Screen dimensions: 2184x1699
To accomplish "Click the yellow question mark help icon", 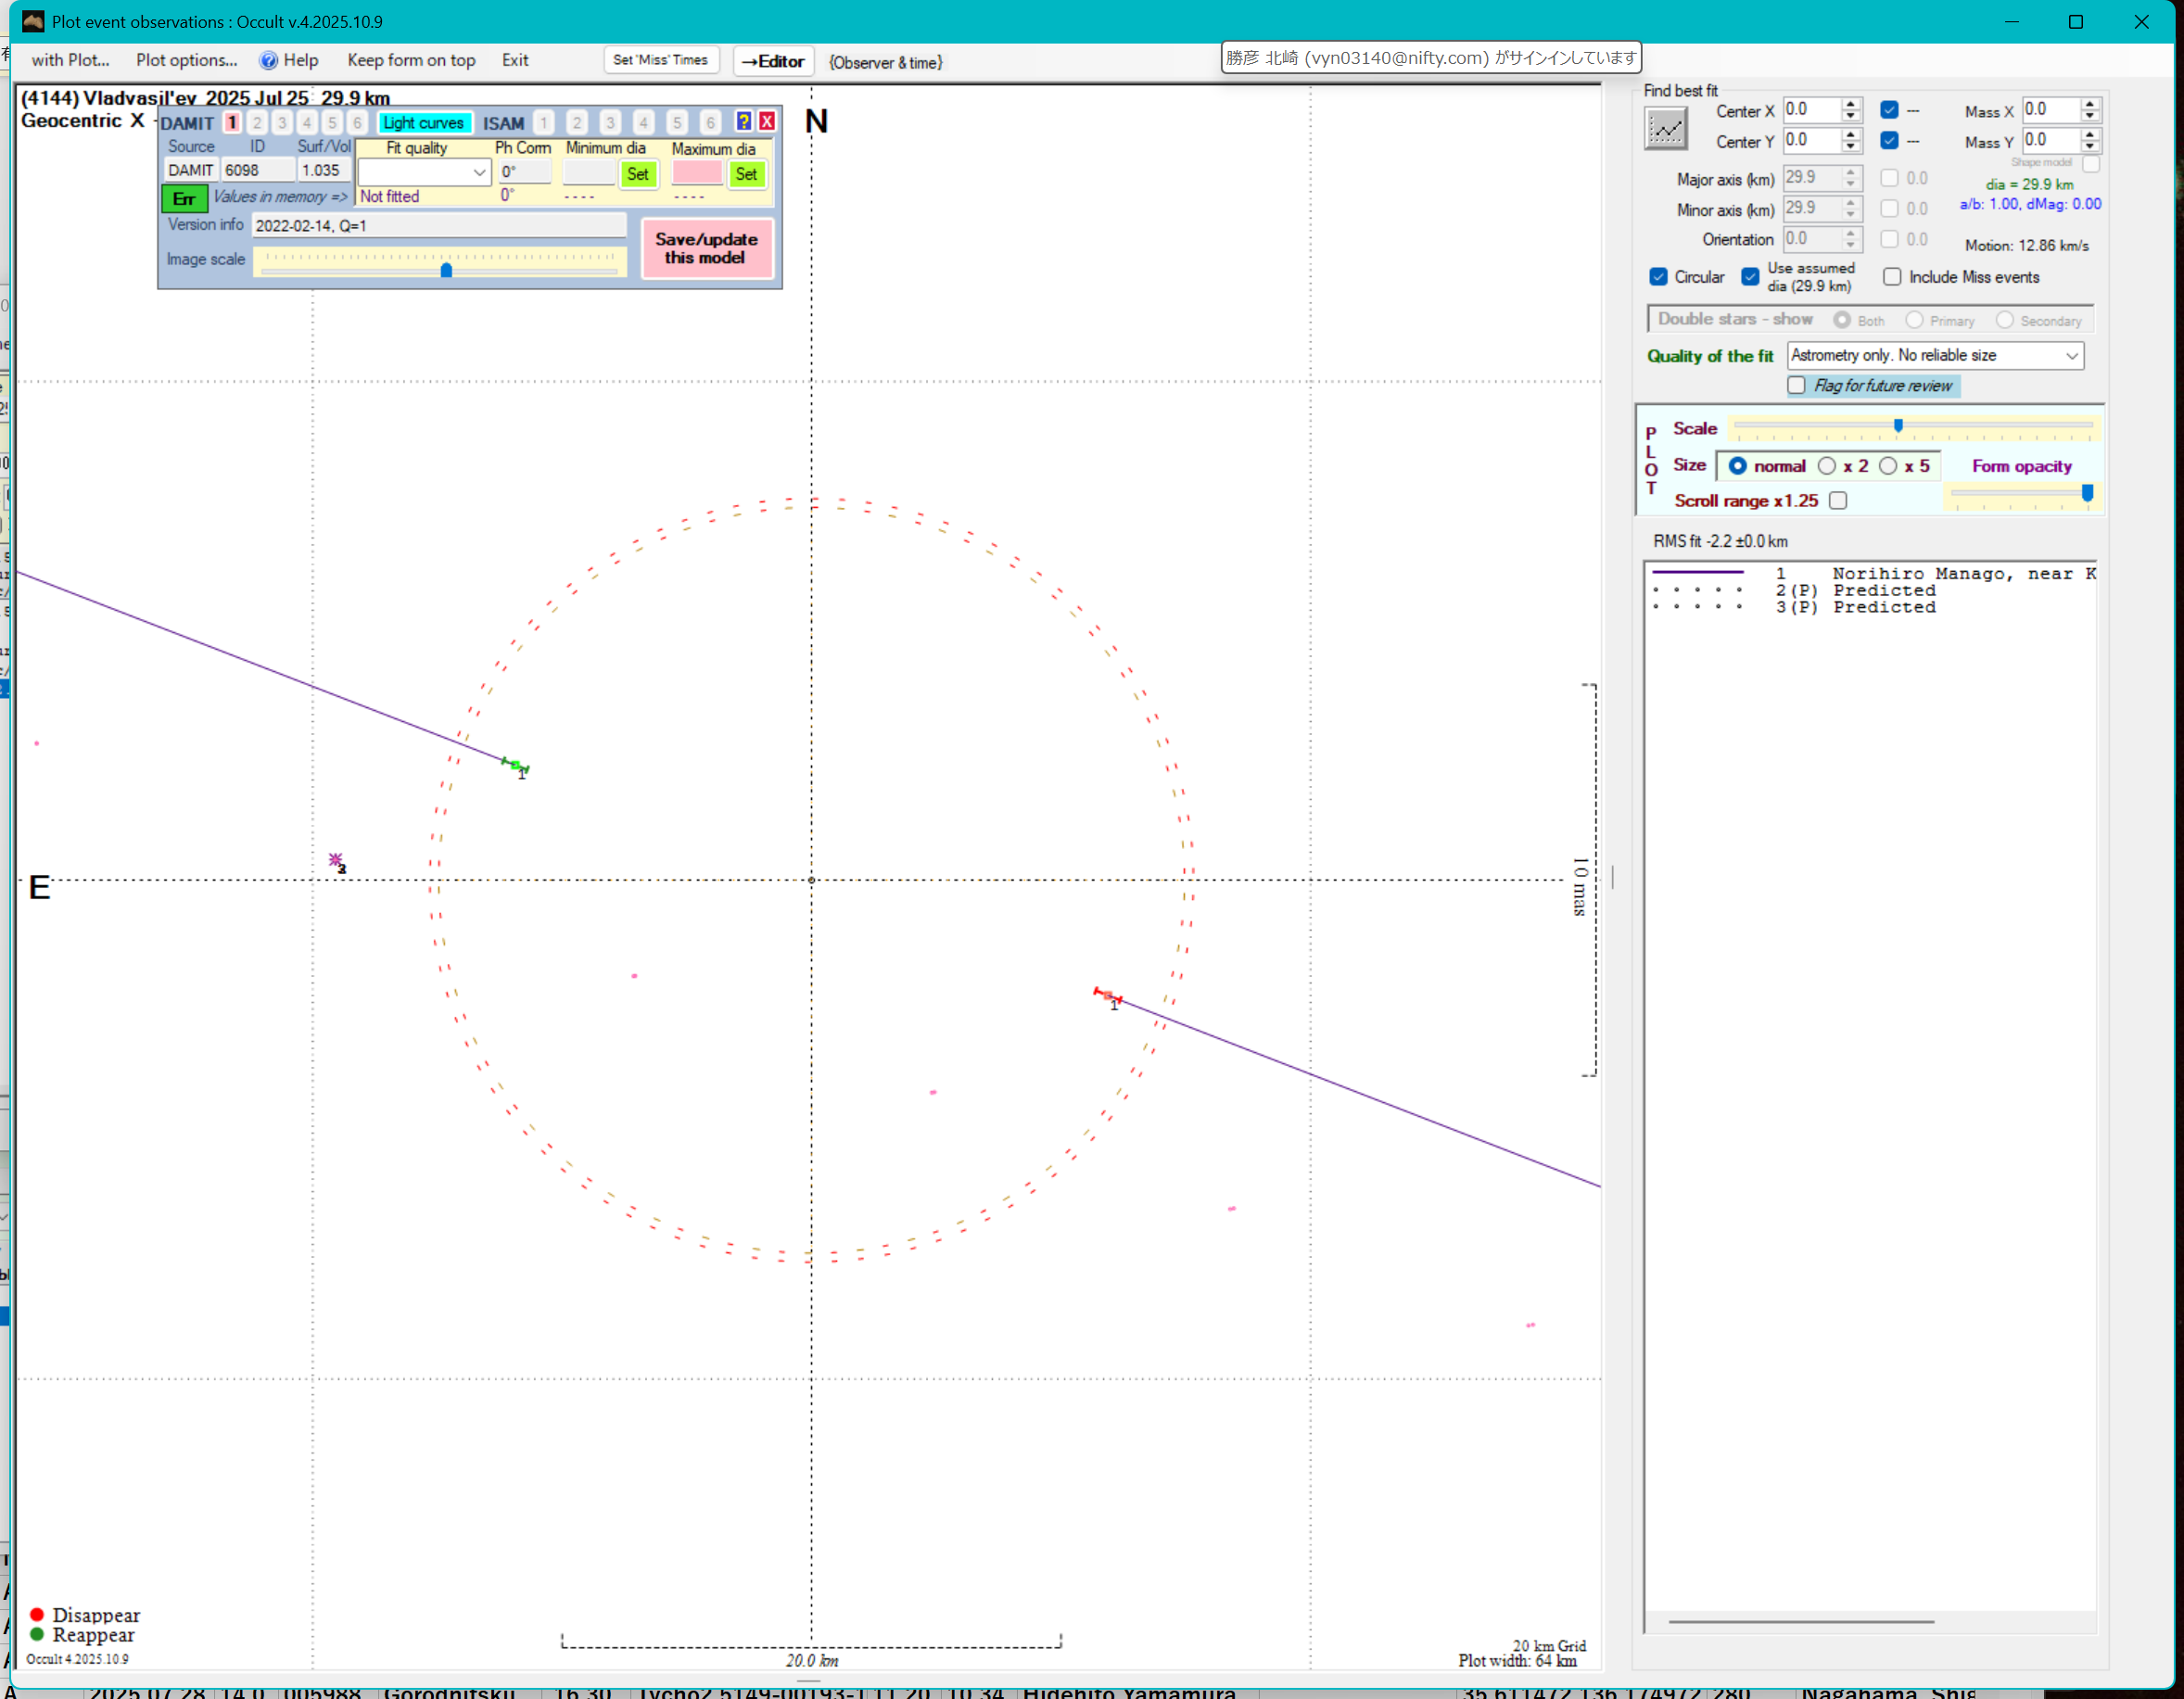I will [x=743, y=121].
